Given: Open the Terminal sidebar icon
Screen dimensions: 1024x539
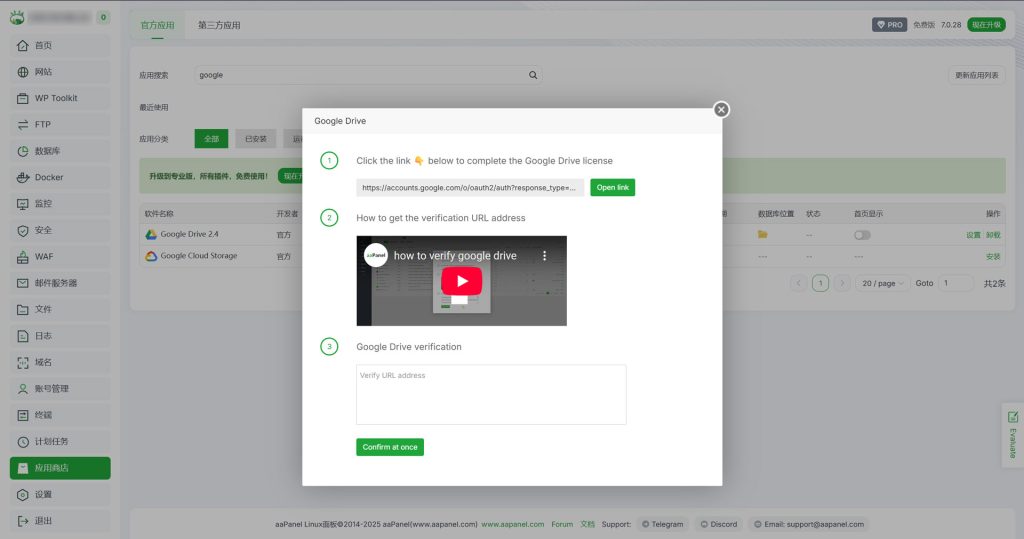Looking at the screenshot, I should pyautogui.click(x=23, y=415).
